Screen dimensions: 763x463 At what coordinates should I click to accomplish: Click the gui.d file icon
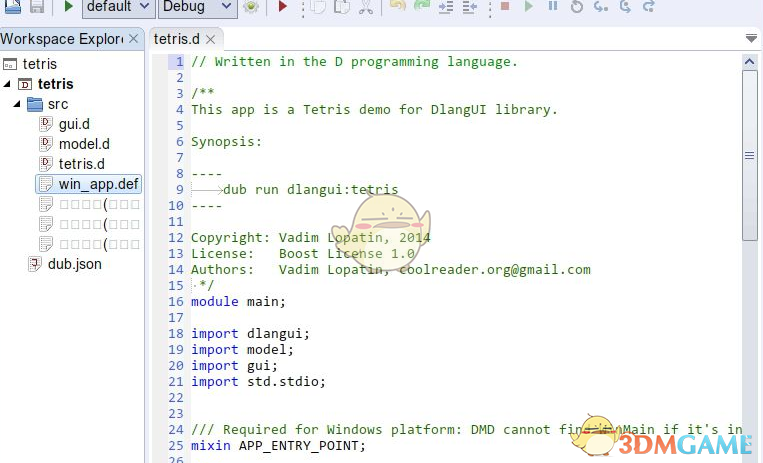[x=46, y=124]
